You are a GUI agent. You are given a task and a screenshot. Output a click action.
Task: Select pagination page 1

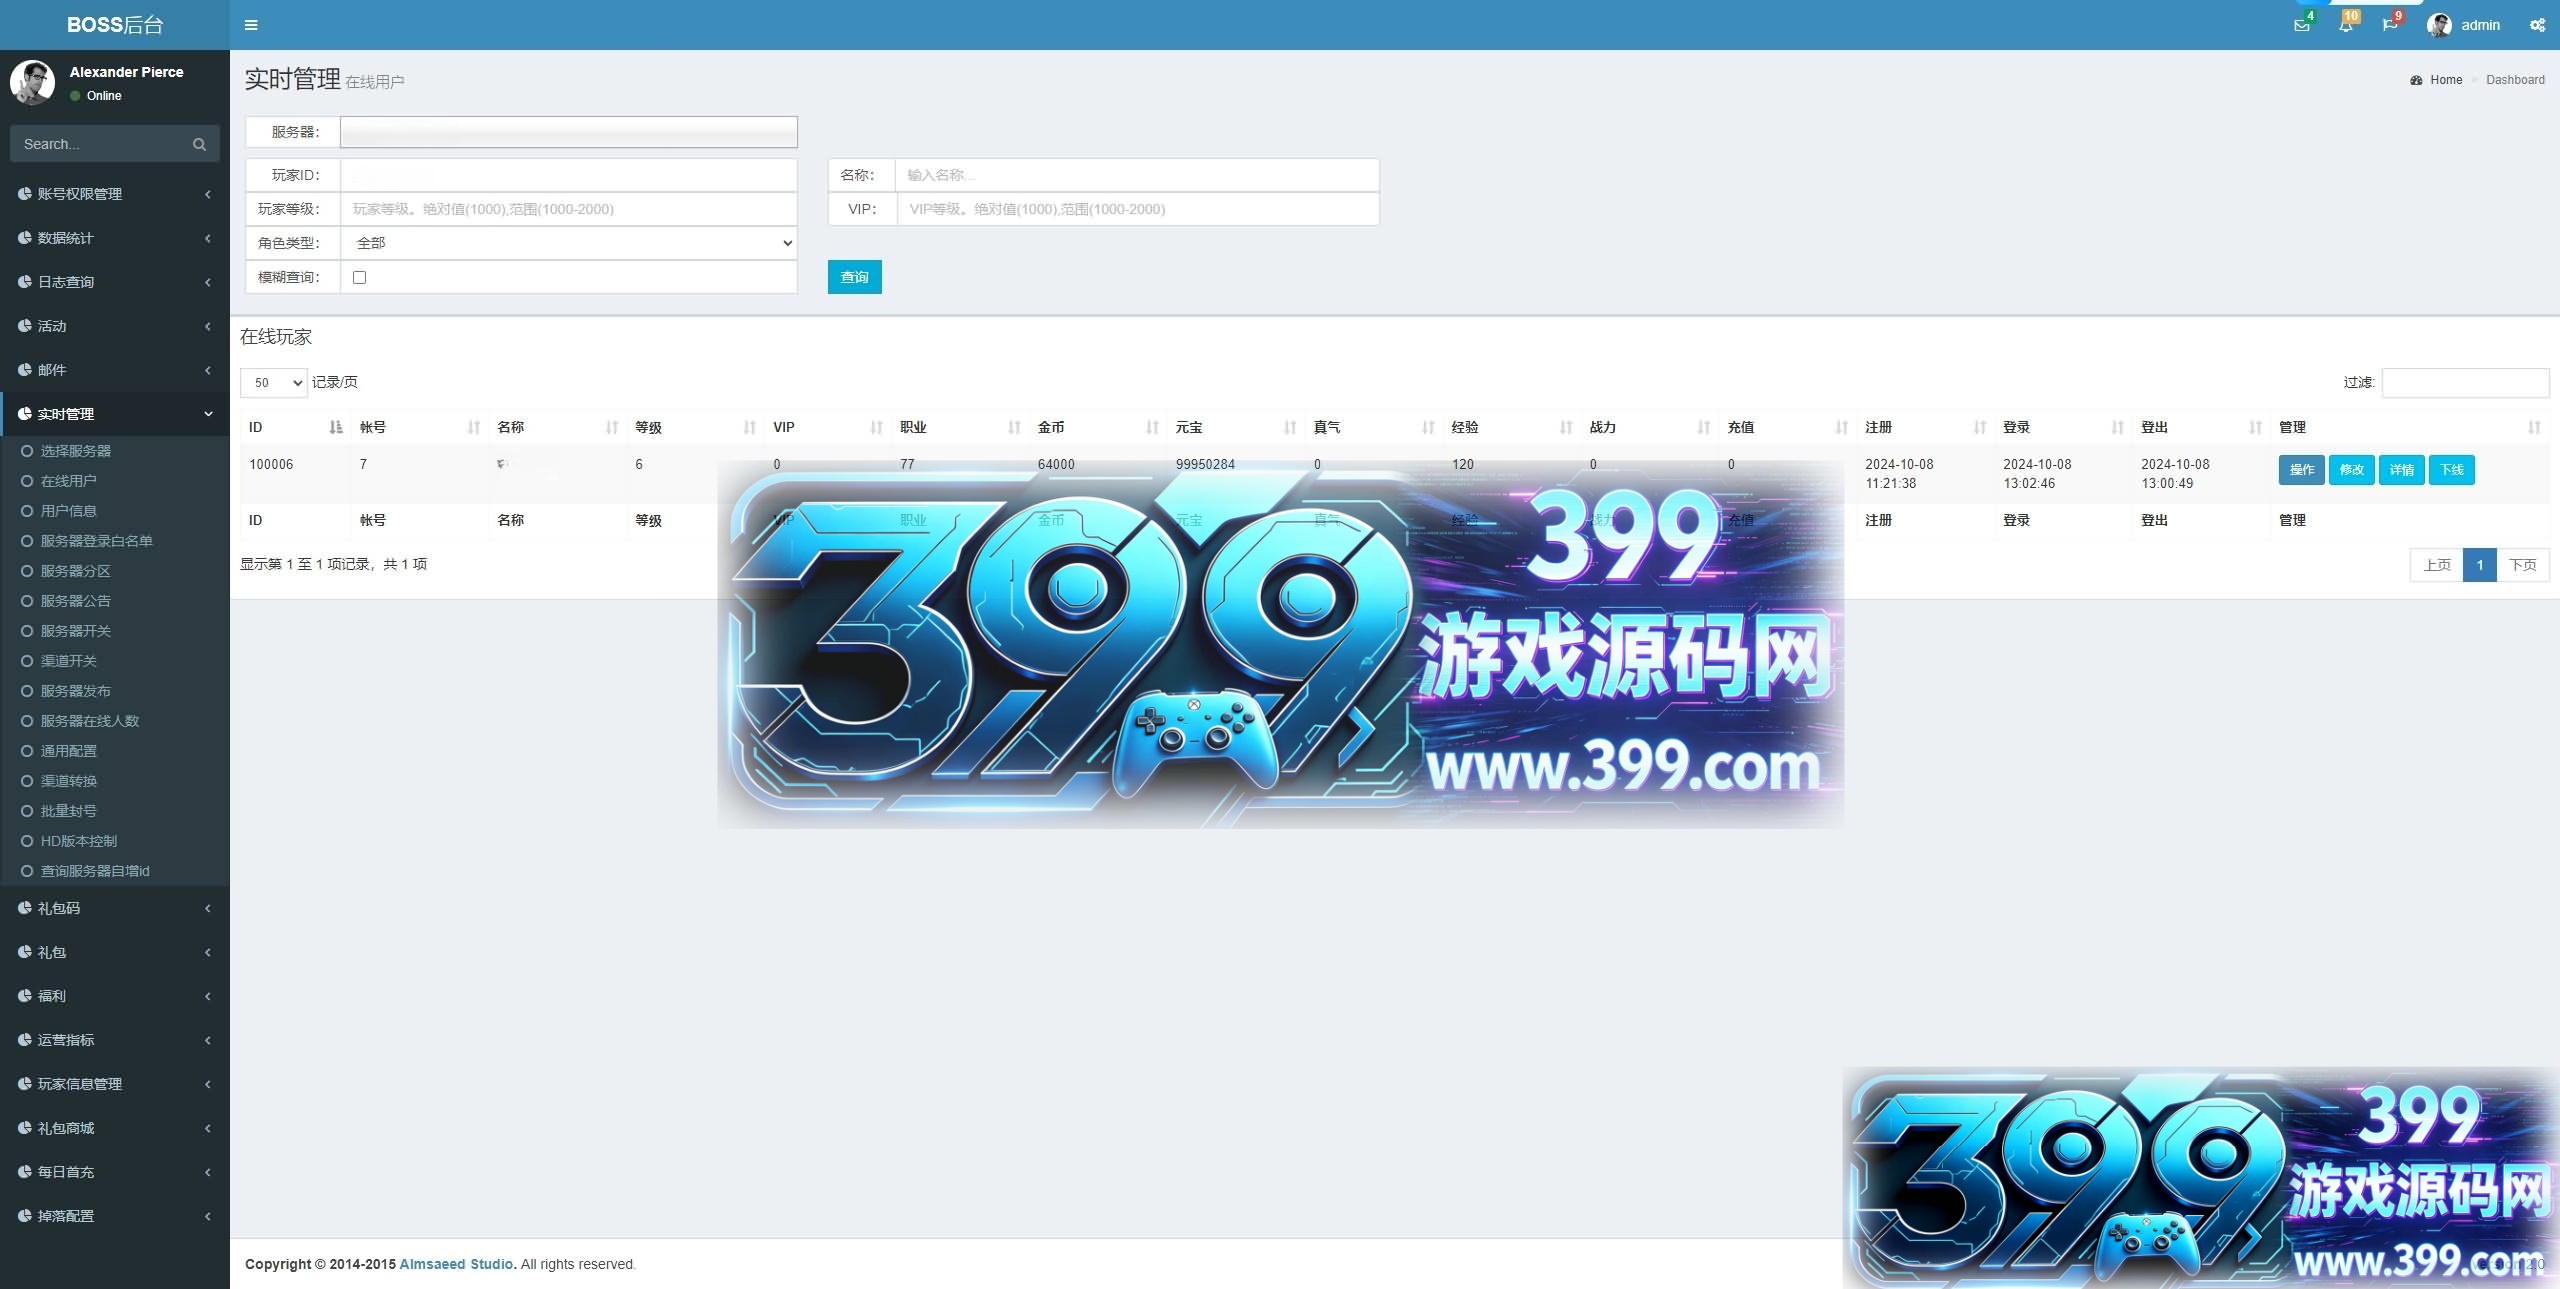tap(2480, 565)
